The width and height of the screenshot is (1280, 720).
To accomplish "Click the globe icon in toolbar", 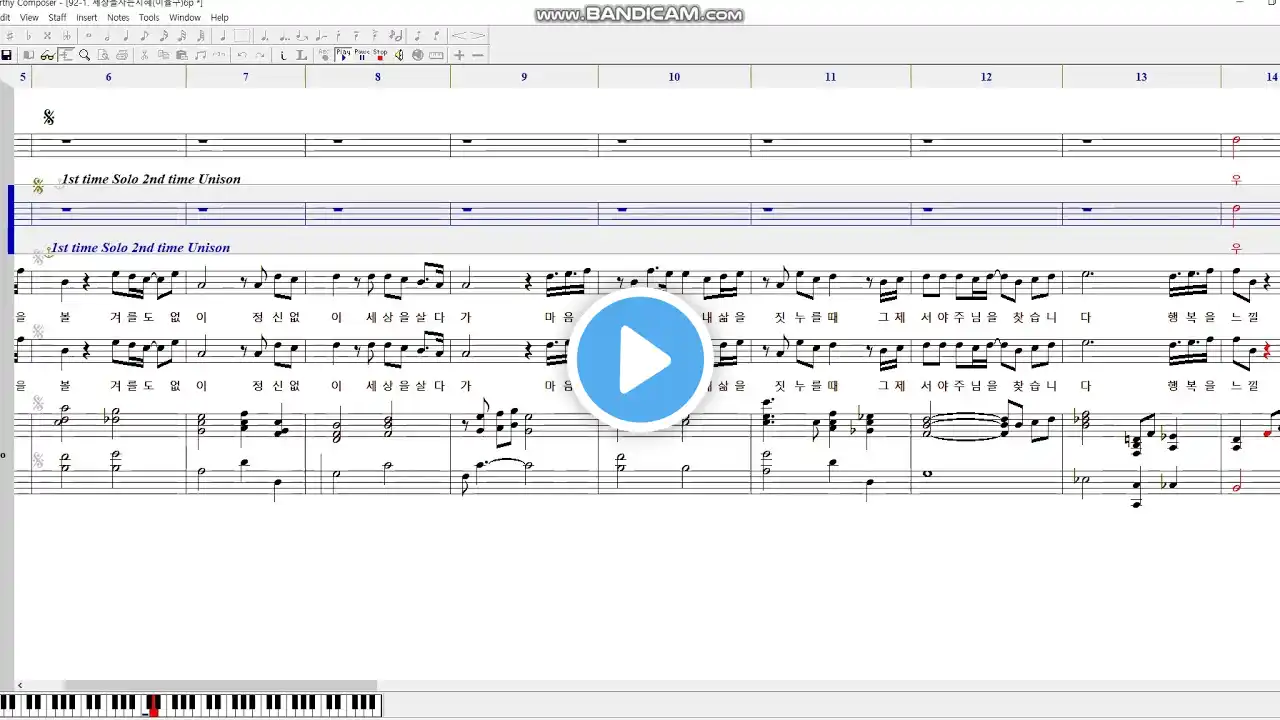I will click(x=417, y=55).
